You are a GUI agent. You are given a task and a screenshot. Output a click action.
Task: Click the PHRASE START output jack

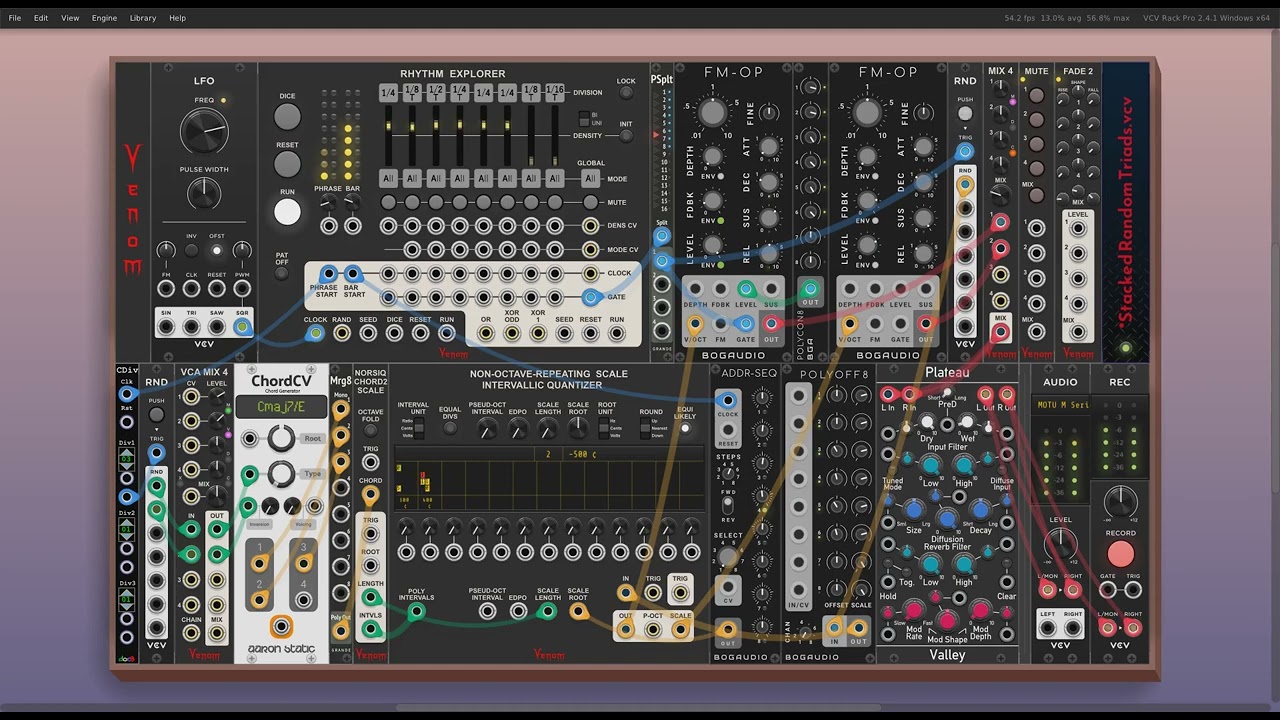click(x=328, y=274)
